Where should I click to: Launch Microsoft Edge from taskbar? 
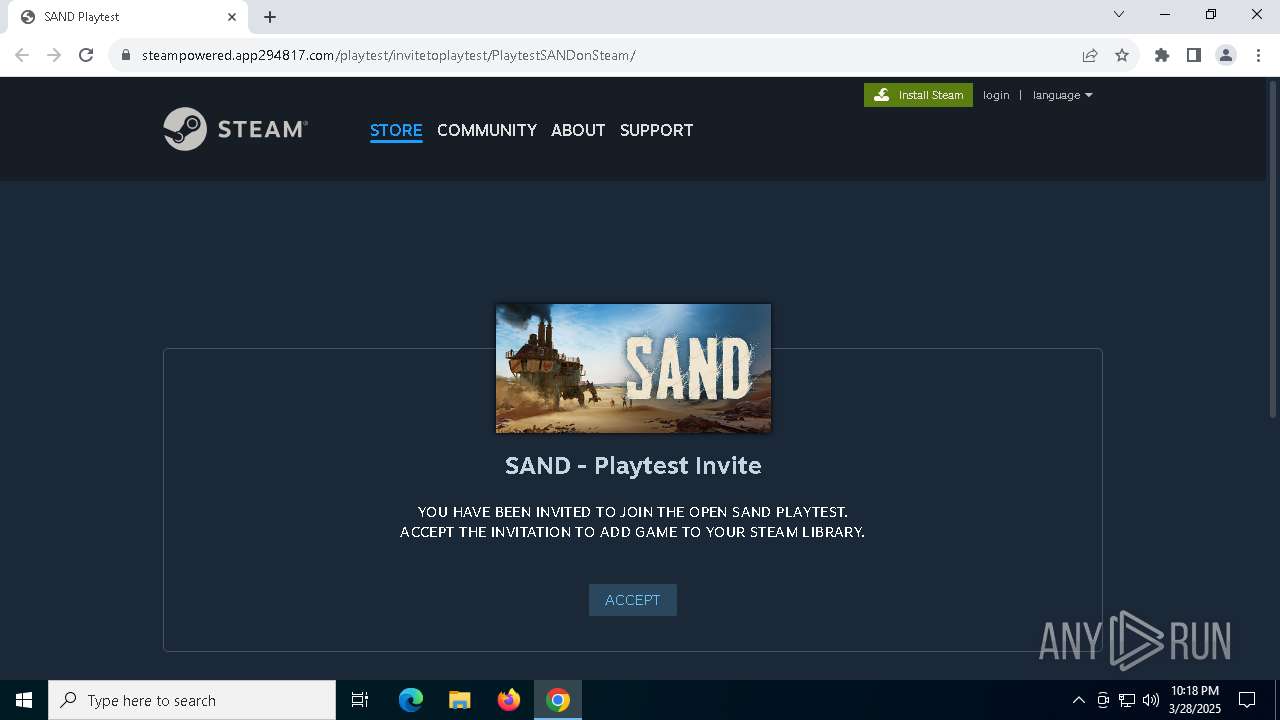(x=411, y=700)
